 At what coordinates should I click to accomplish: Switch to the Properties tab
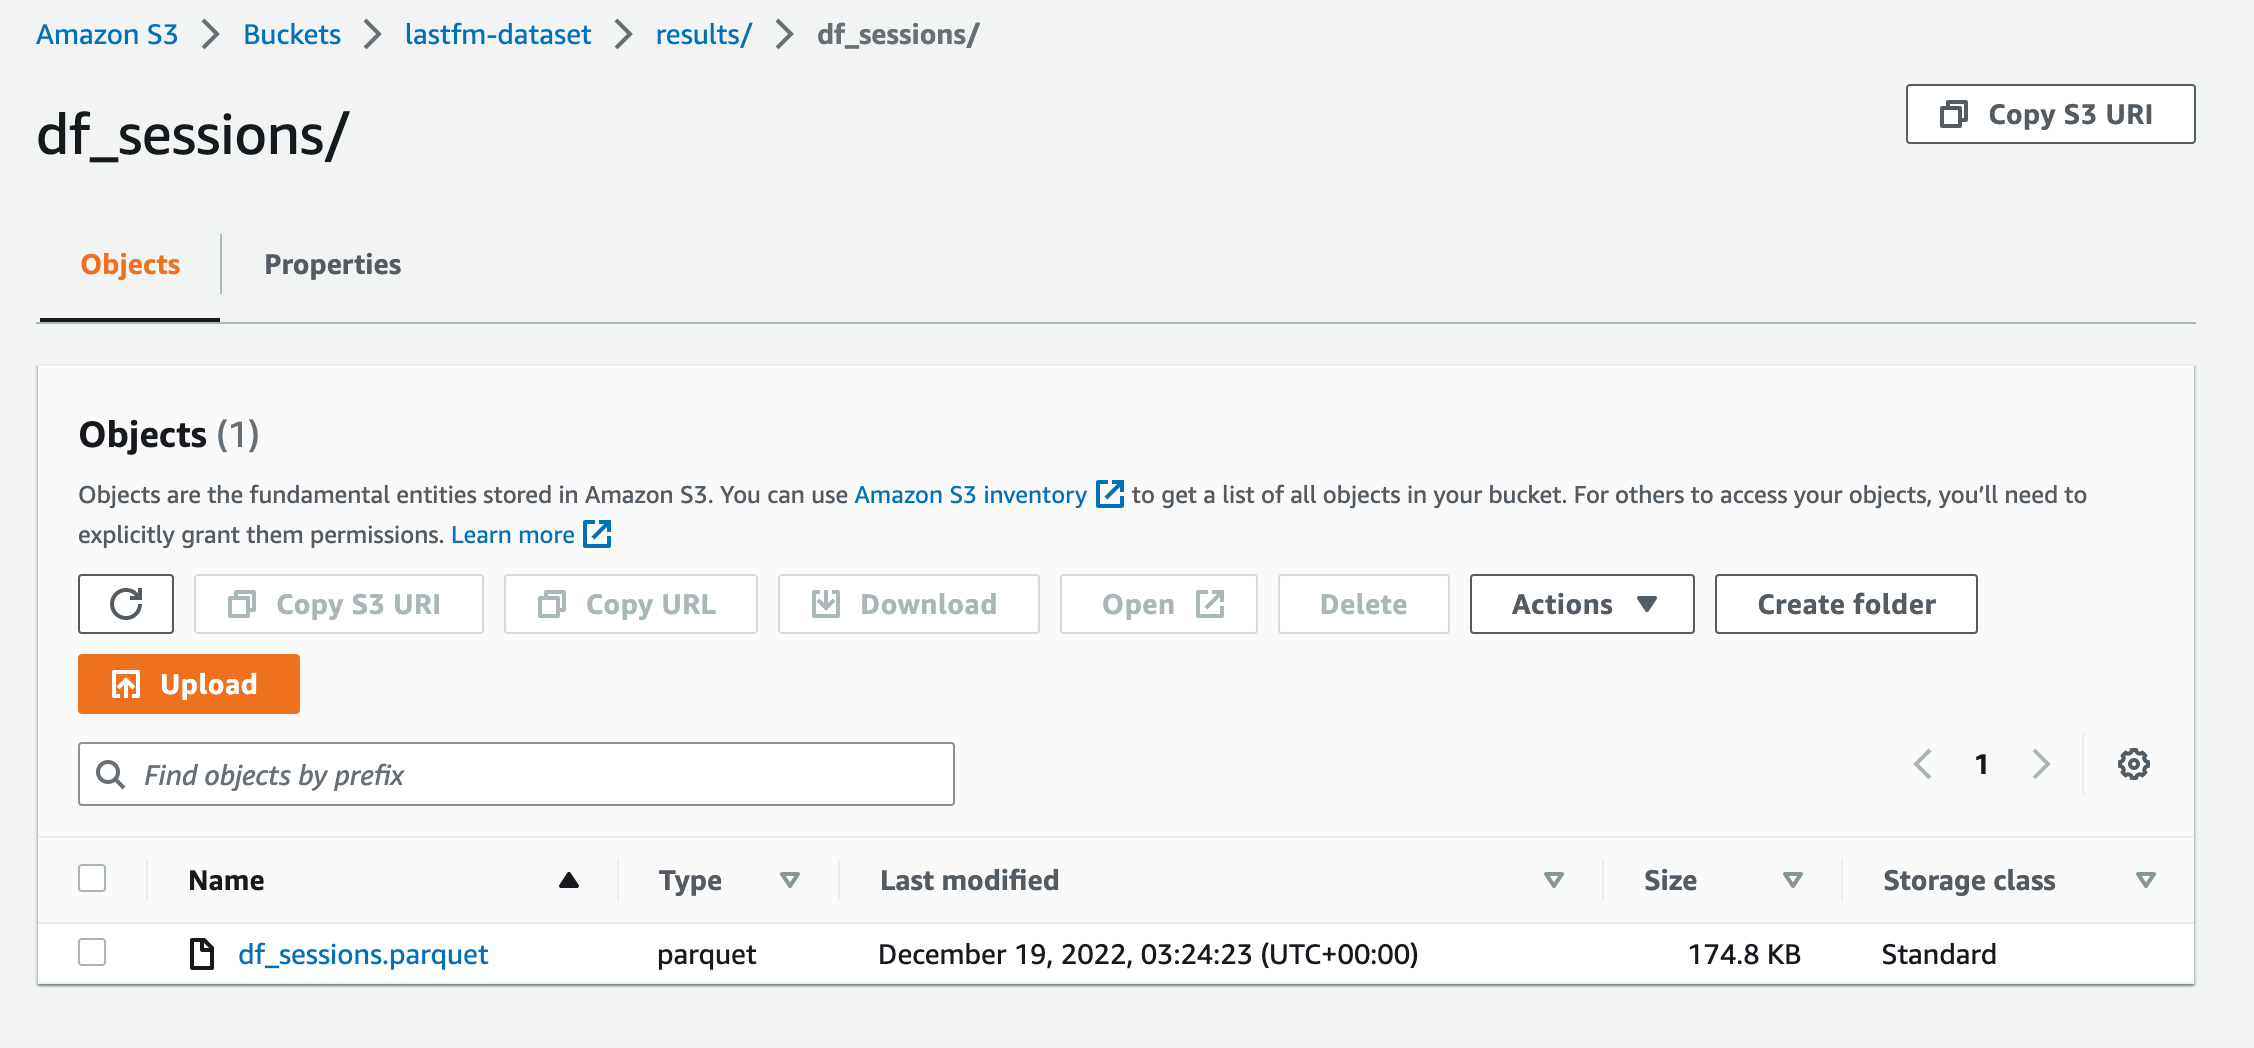point(332,264)
